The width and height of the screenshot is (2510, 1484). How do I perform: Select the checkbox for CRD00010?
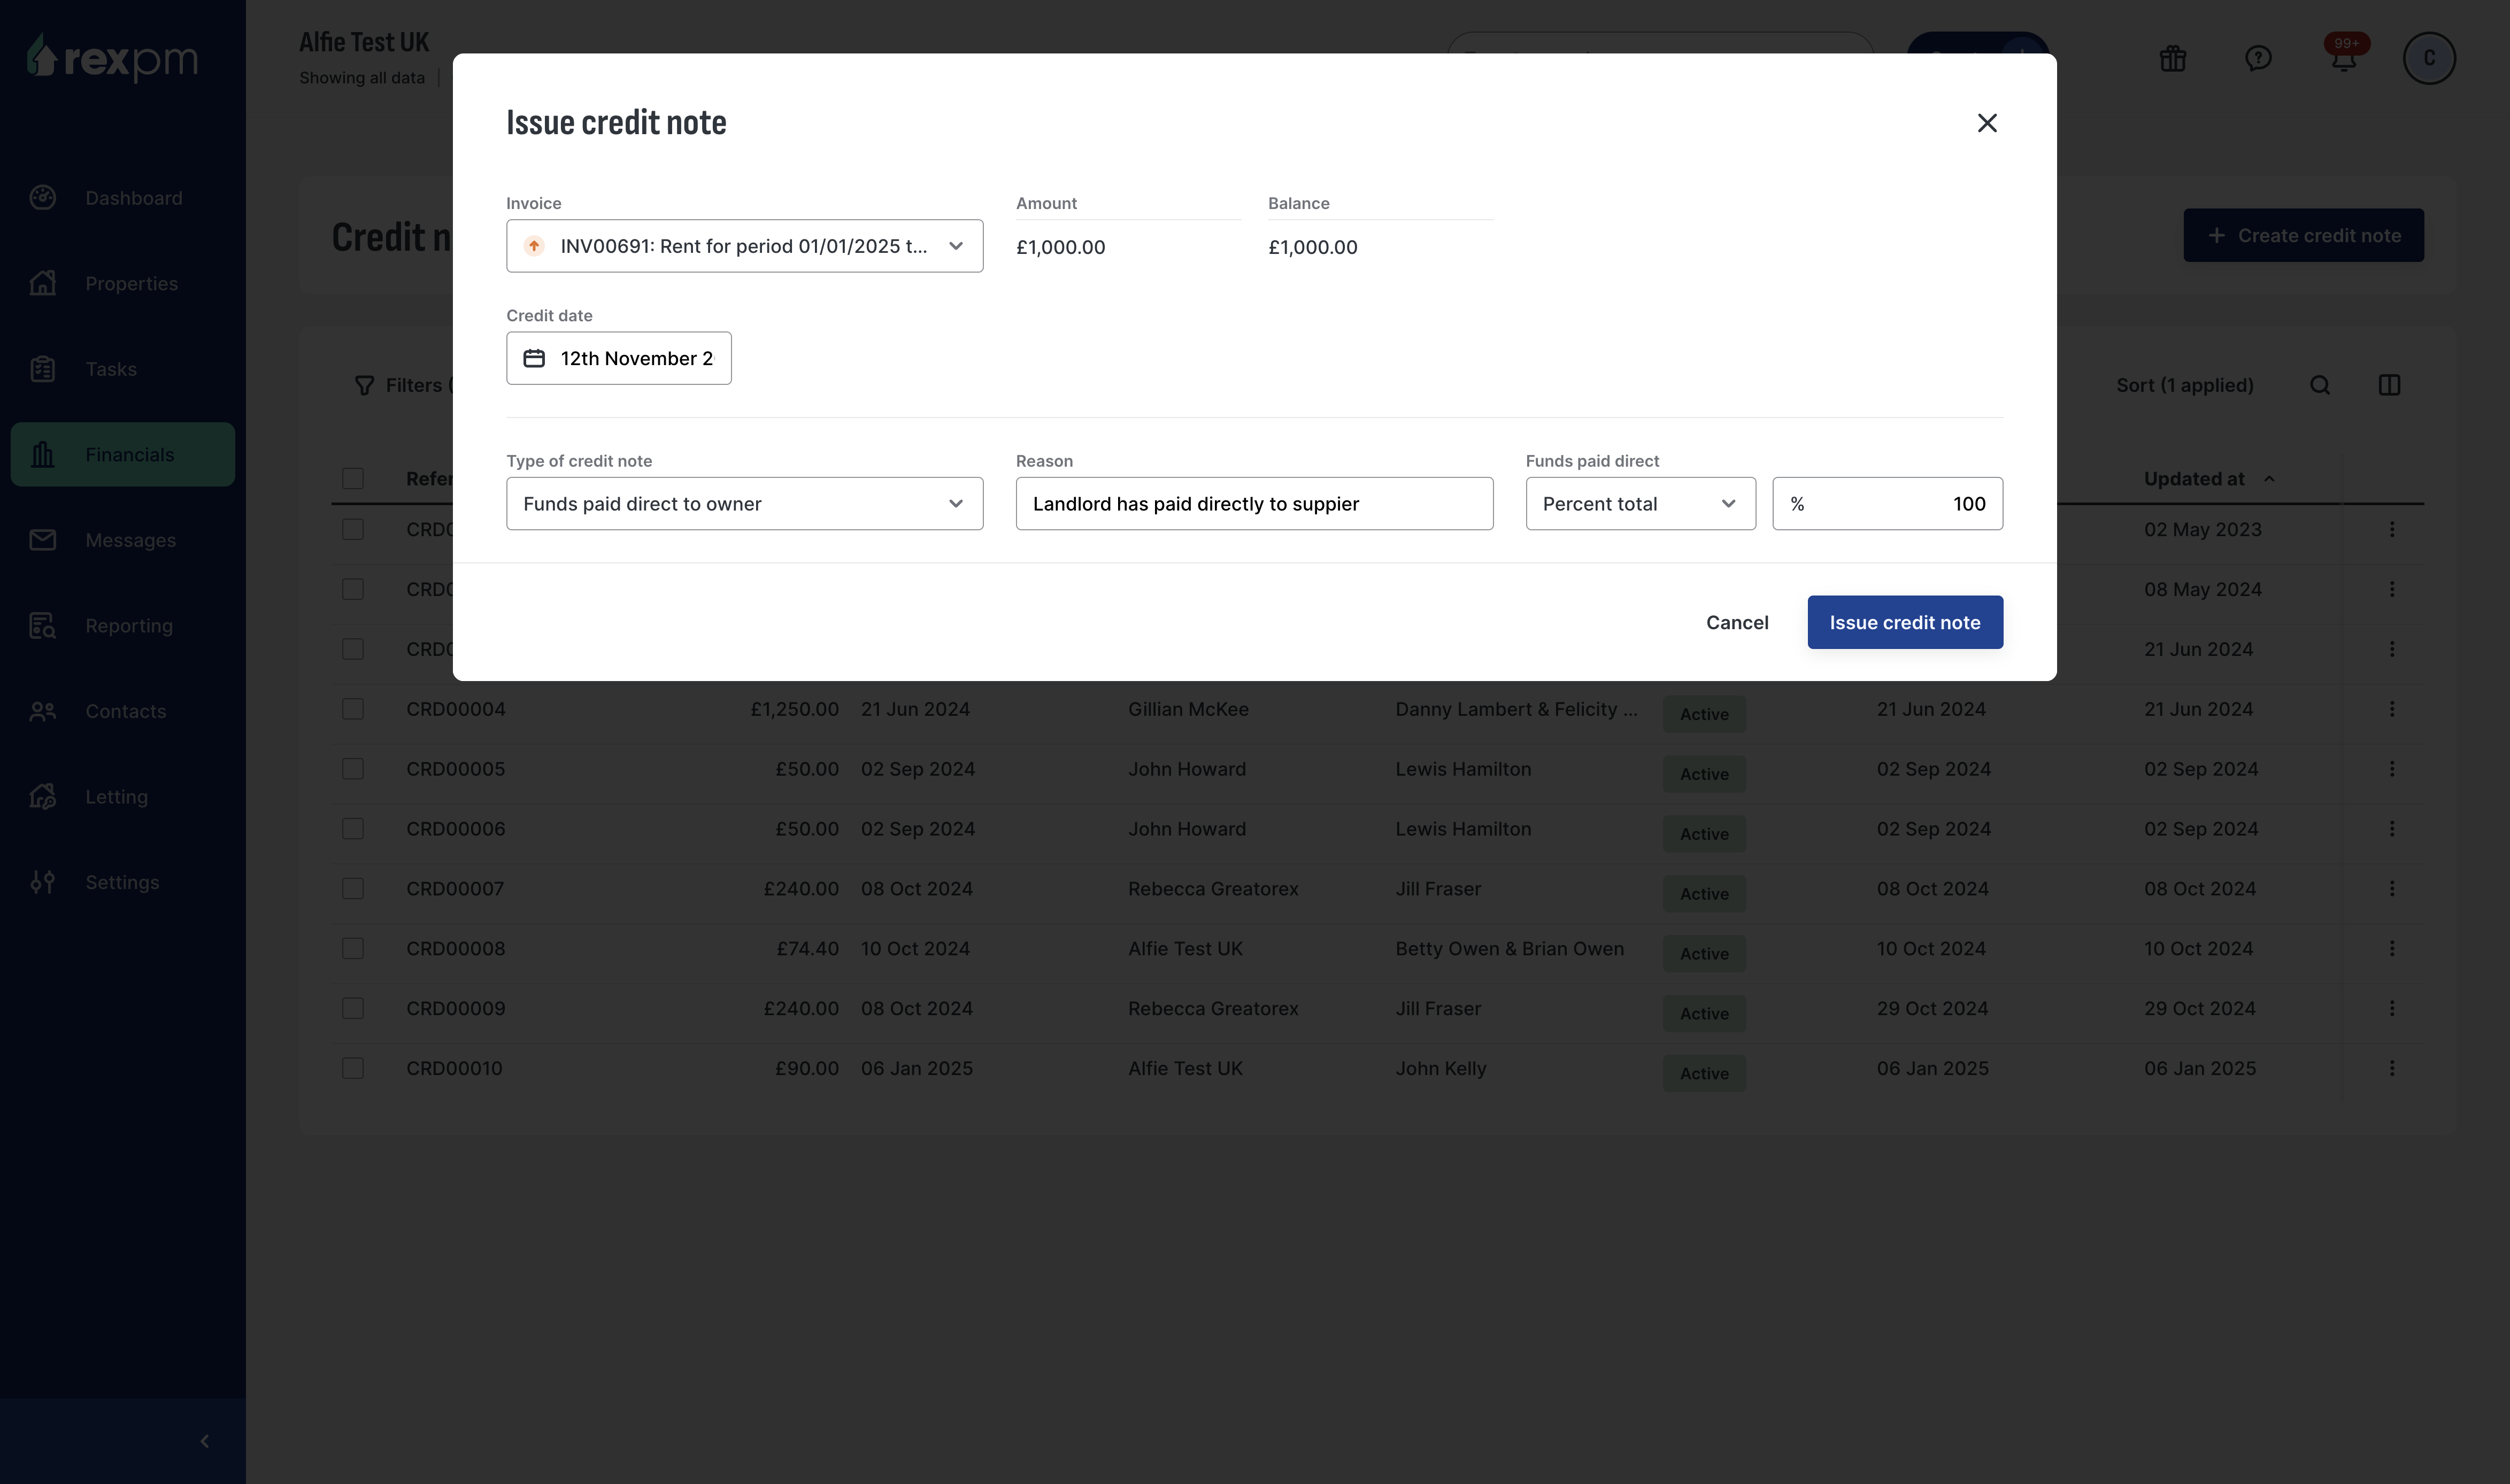click(x=353, y=1068)
